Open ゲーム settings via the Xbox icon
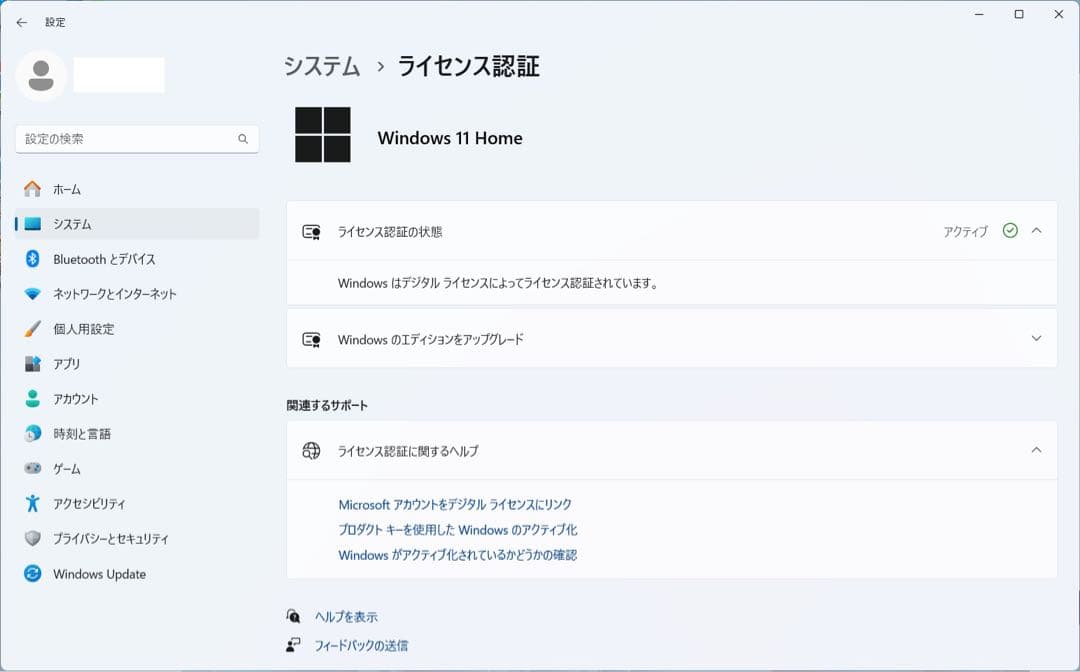The width and height of the screenshot is (1080, 672). (33, 469)
